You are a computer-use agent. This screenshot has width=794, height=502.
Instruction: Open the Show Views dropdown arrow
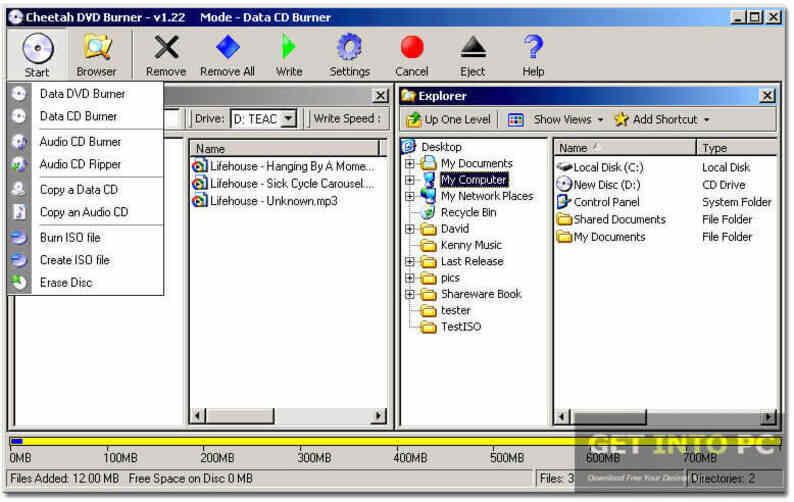[x=601, y=120]
